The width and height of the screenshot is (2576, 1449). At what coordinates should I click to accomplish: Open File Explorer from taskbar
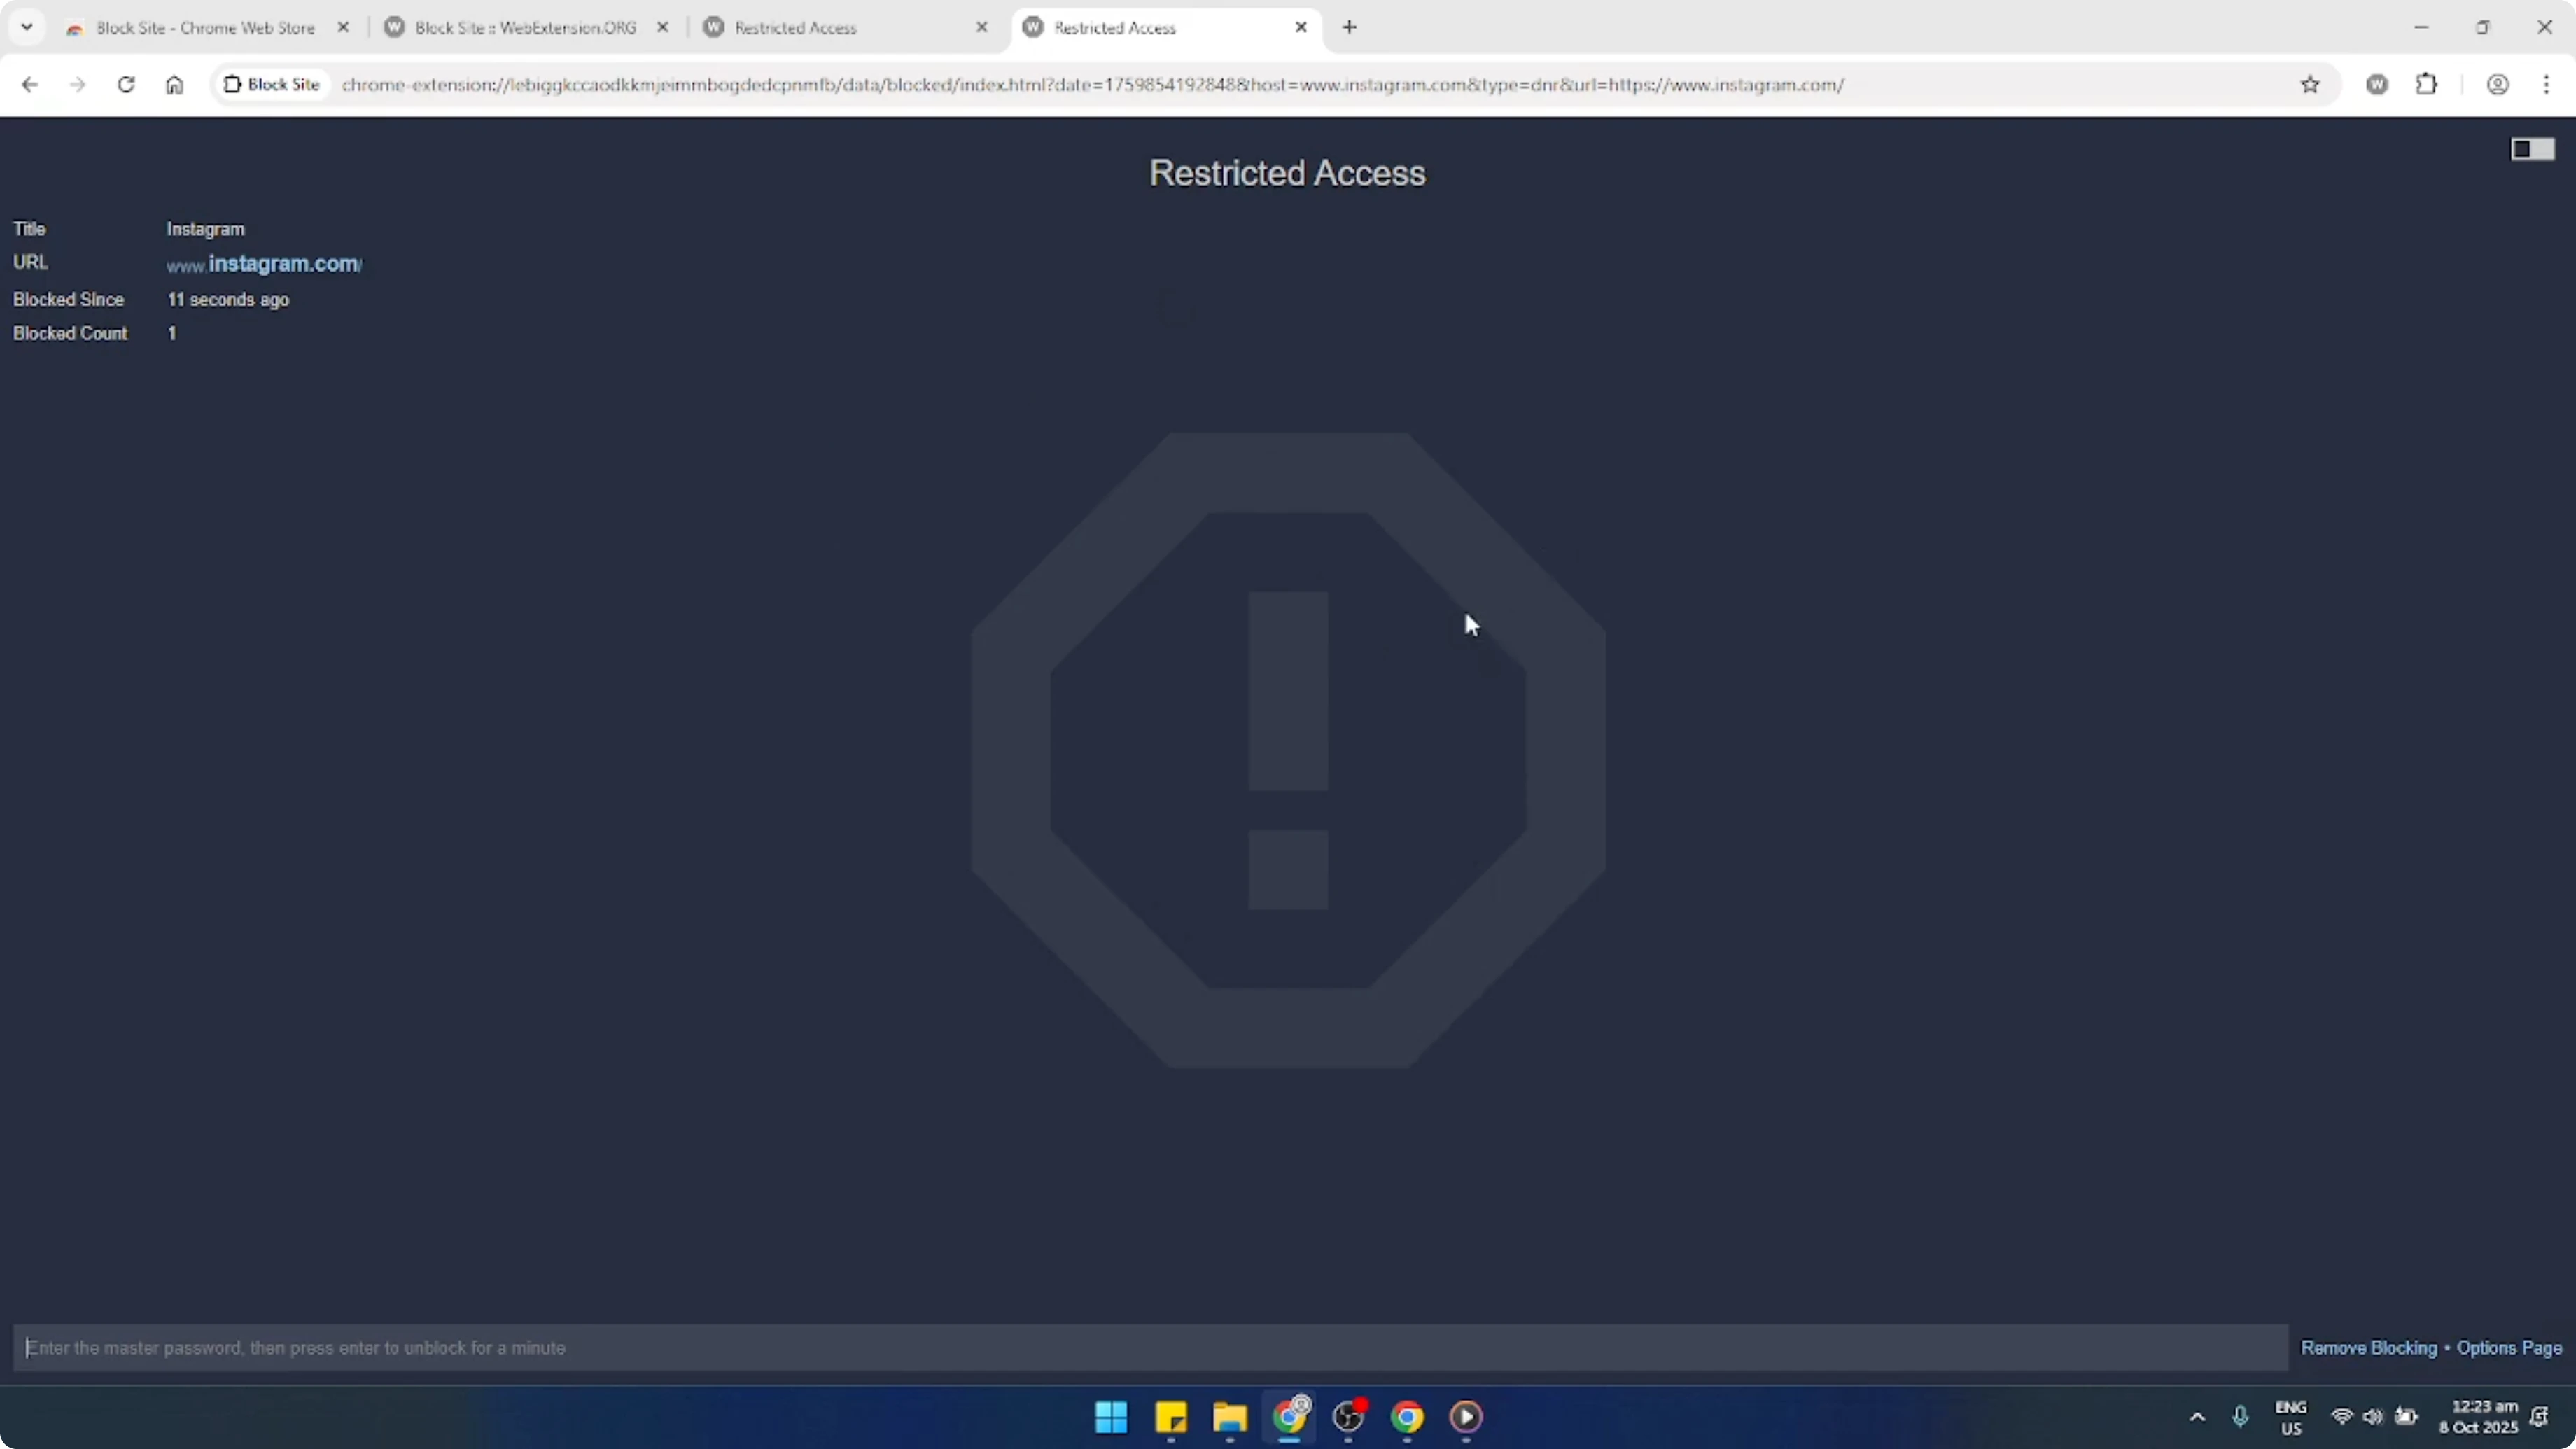(1230, 1417)
